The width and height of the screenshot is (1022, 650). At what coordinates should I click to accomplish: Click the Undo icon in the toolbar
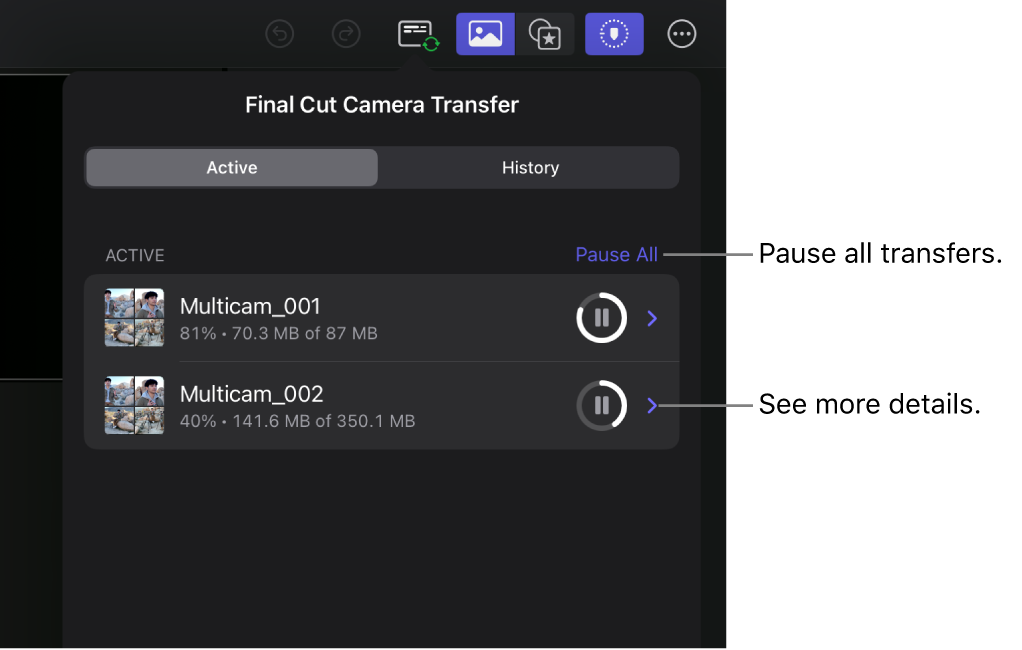click(279, 33)
